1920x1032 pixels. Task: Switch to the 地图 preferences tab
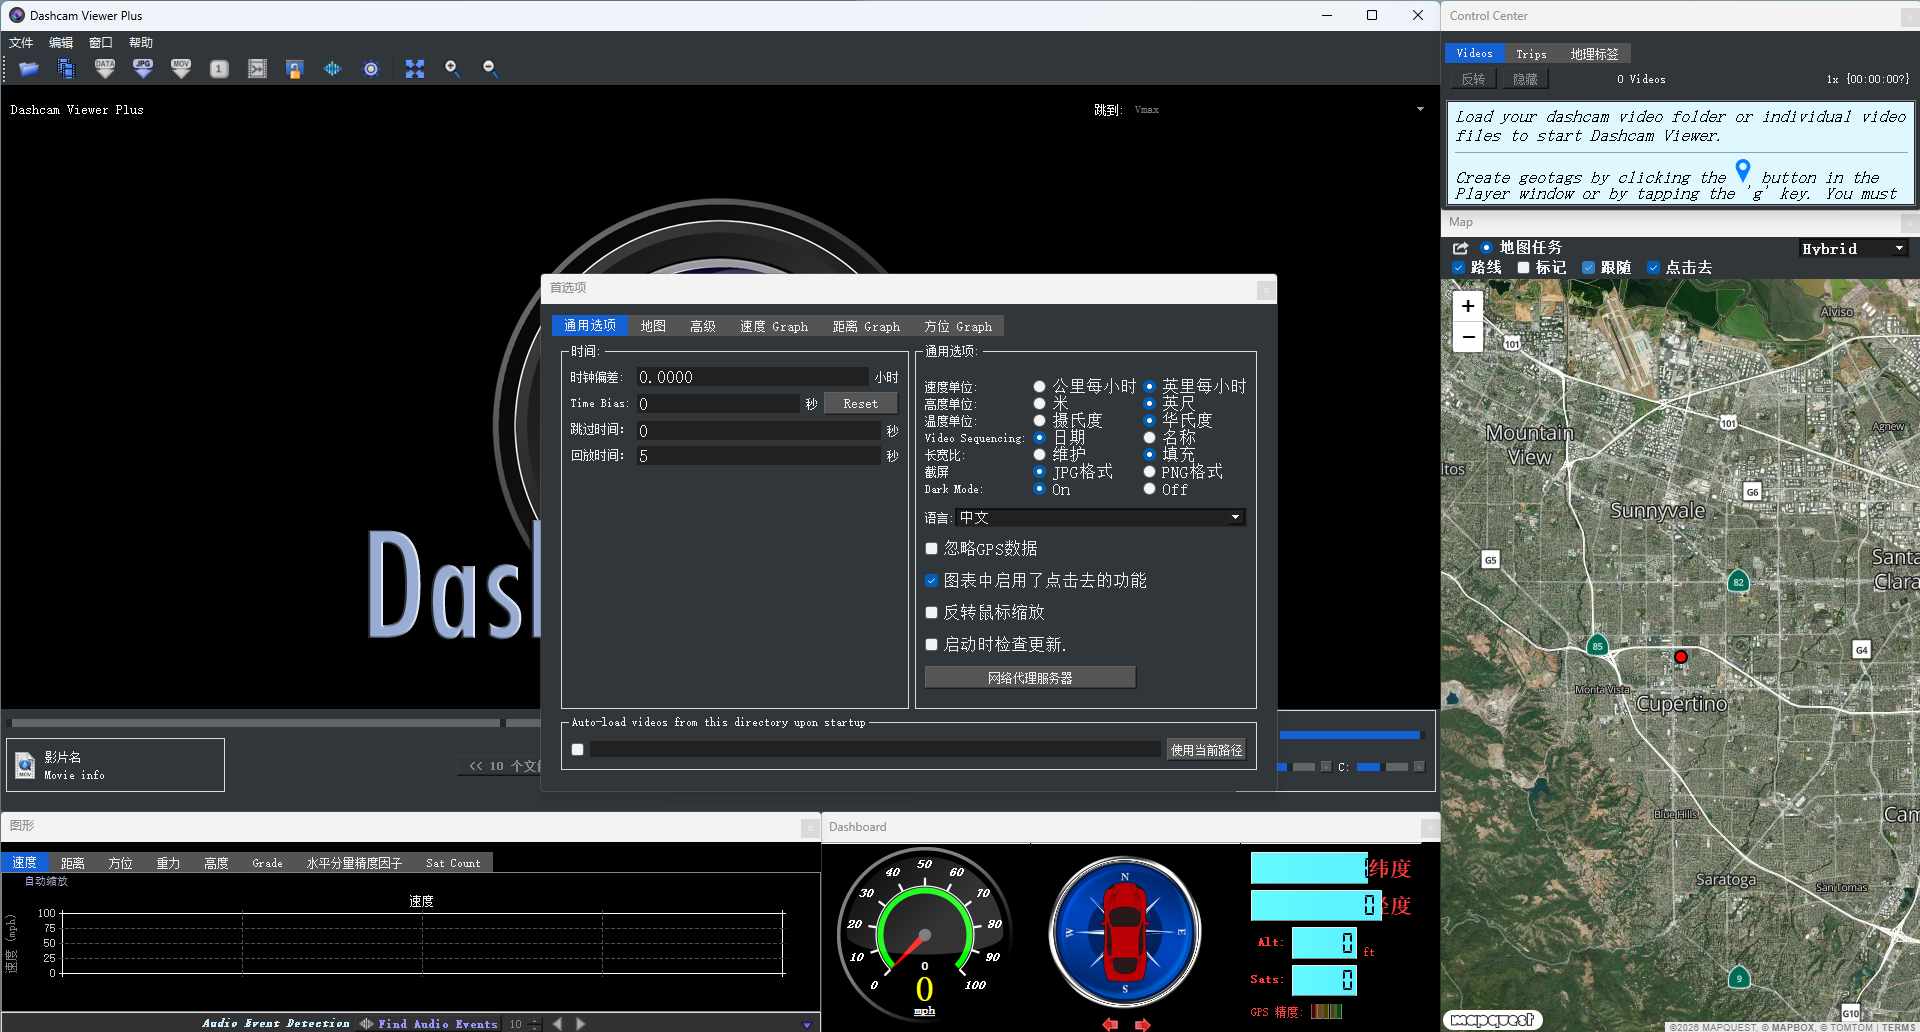[653, 326]
